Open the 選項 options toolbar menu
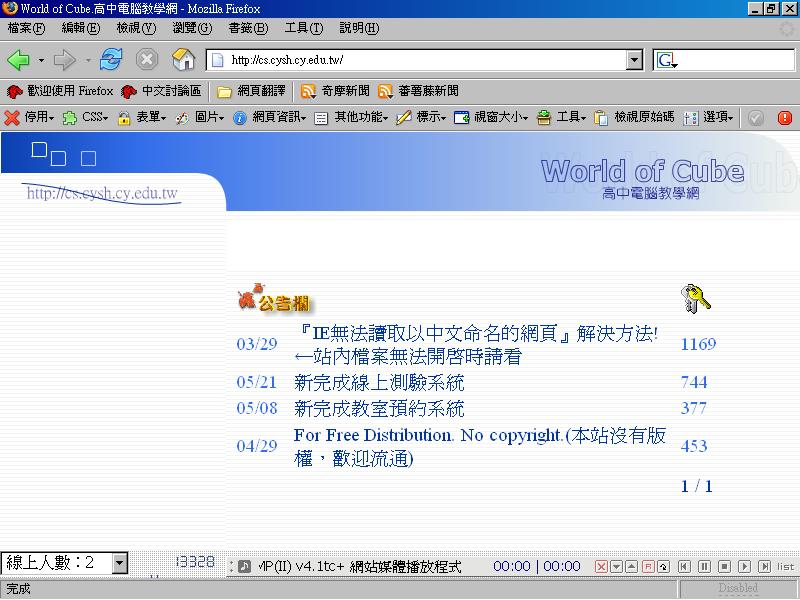The height and width of the screenshot is (600, 800). (x=708, y=117)
